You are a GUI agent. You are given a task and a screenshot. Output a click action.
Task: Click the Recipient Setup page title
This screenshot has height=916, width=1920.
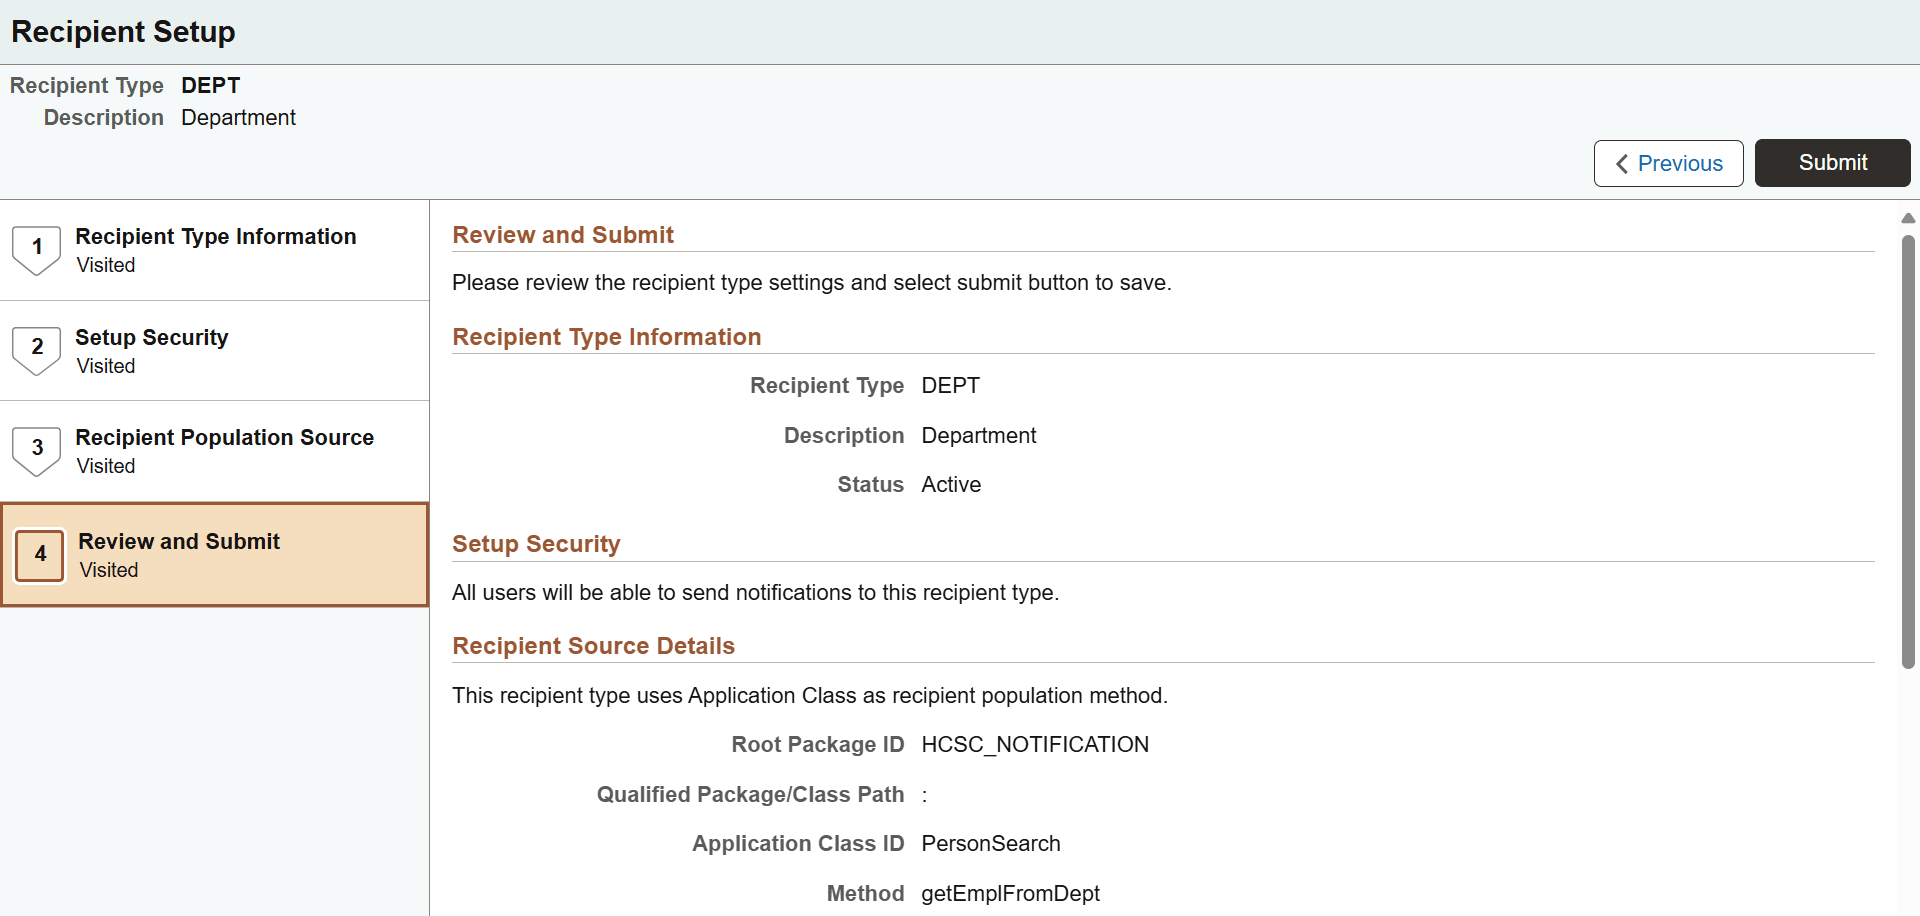tap(123, 32)
